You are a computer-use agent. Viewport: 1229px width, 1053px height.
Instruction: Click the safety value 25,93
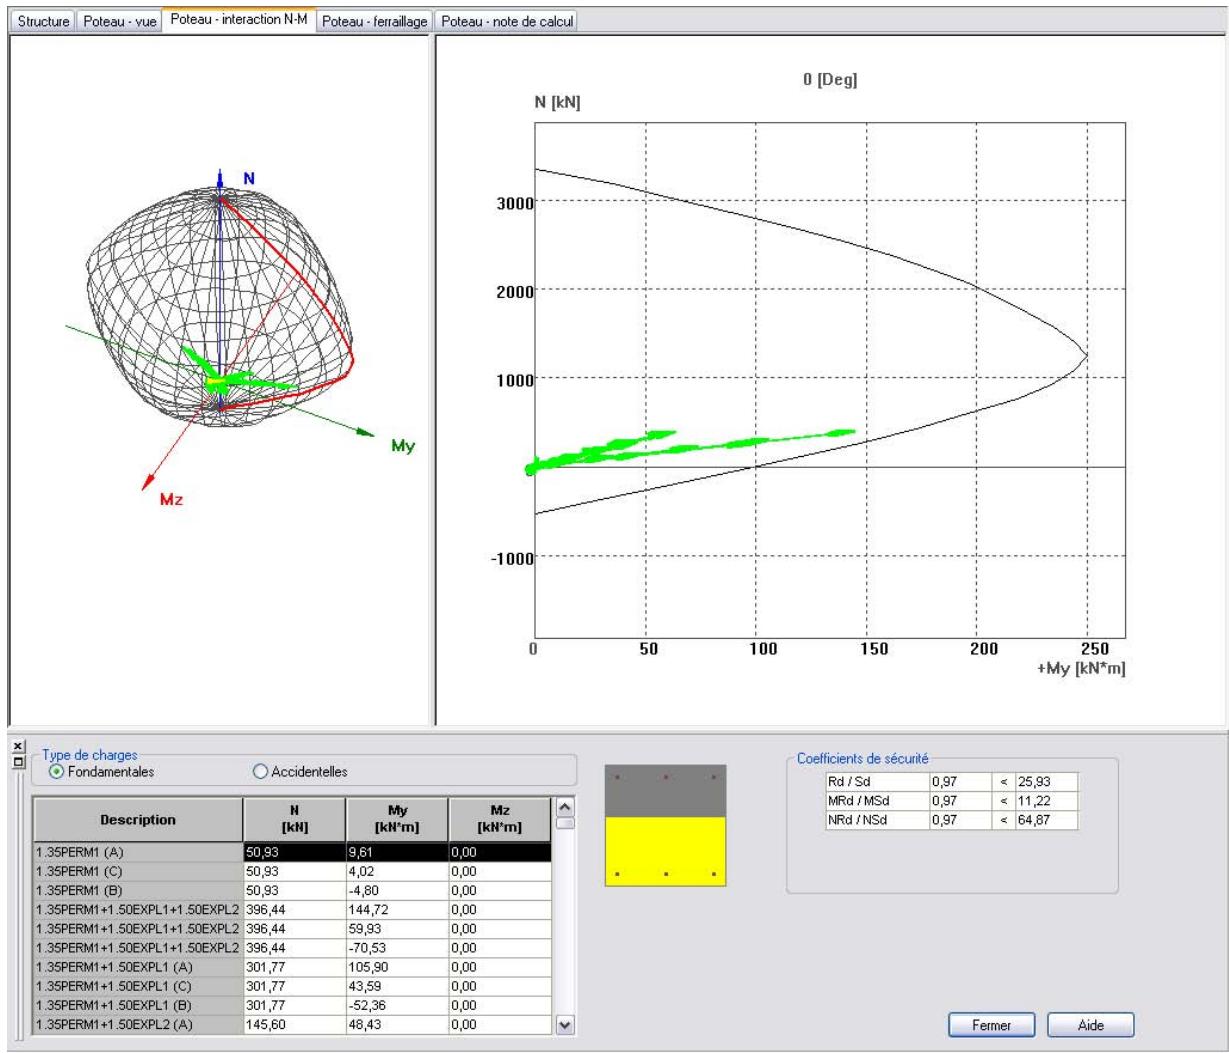point(1047,782)
